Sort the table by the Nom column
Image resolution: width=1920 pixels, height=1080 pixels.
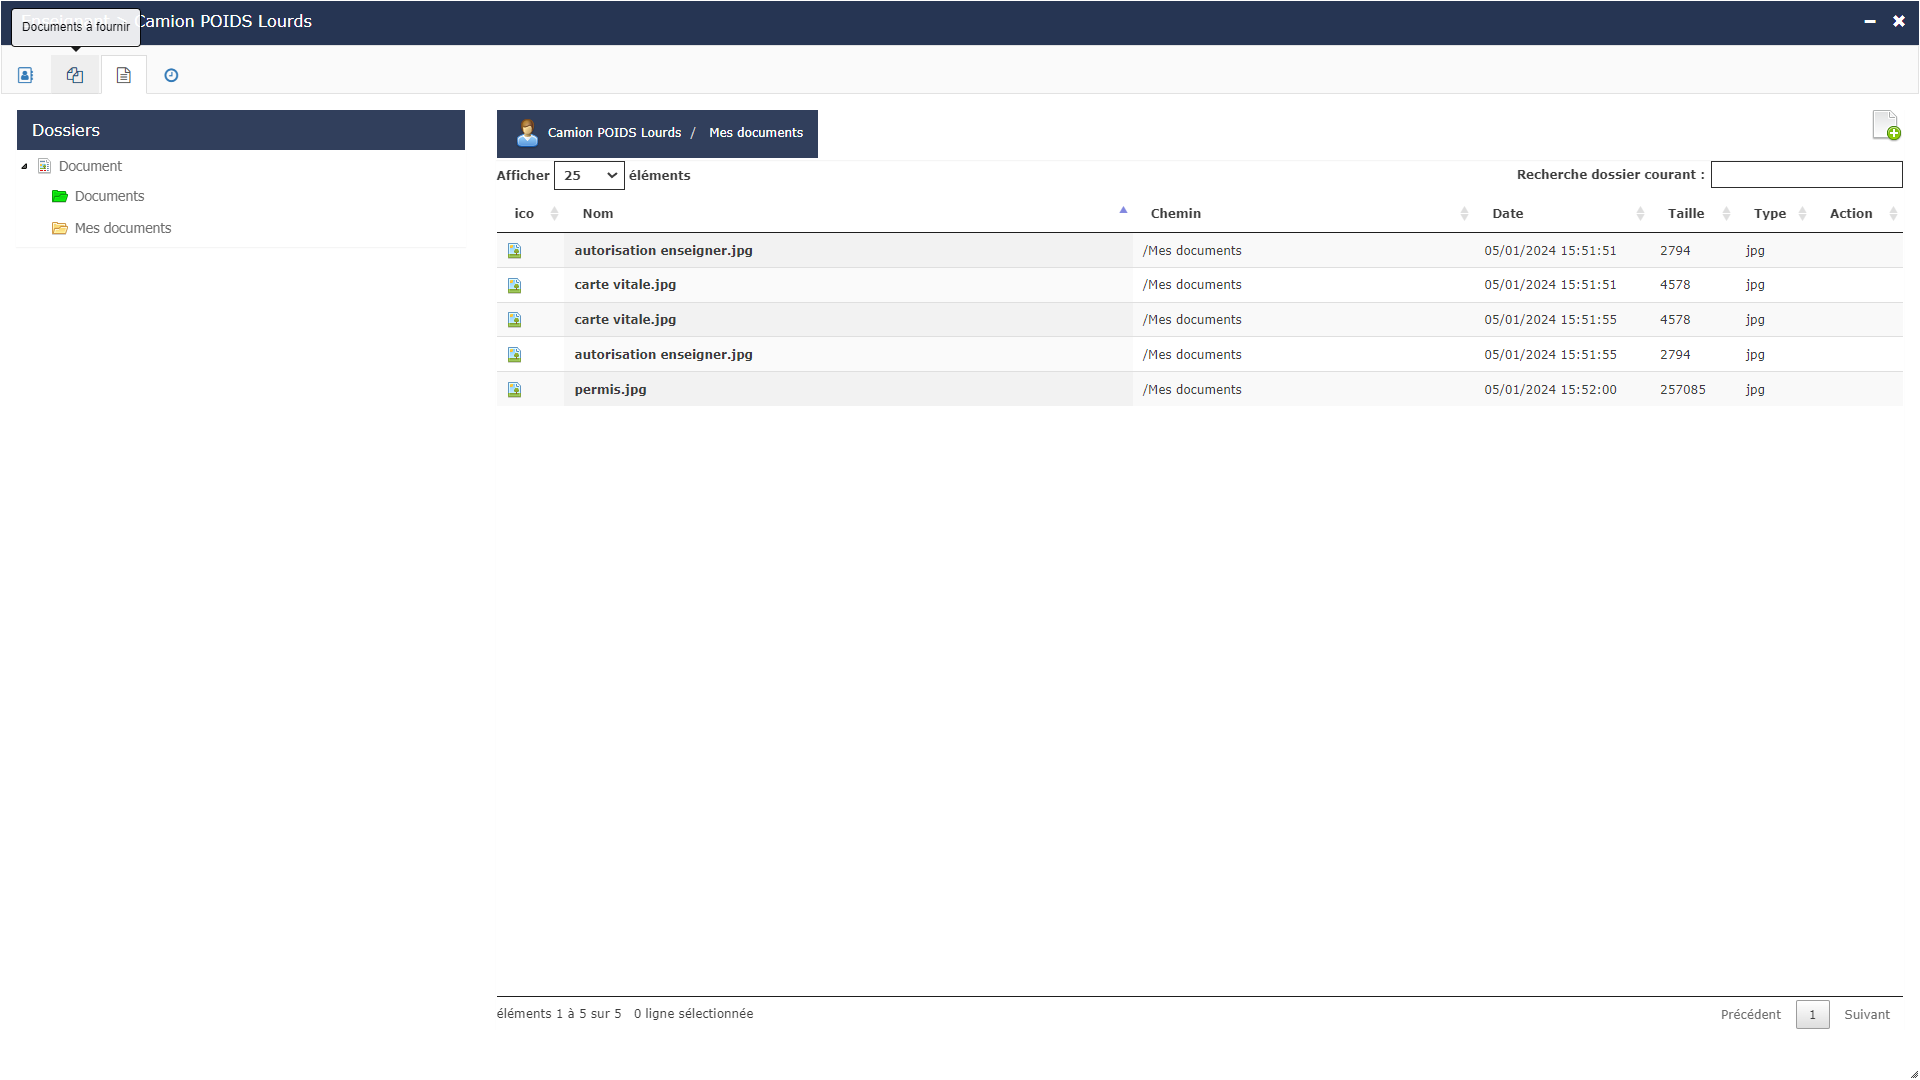click(598, 213)
